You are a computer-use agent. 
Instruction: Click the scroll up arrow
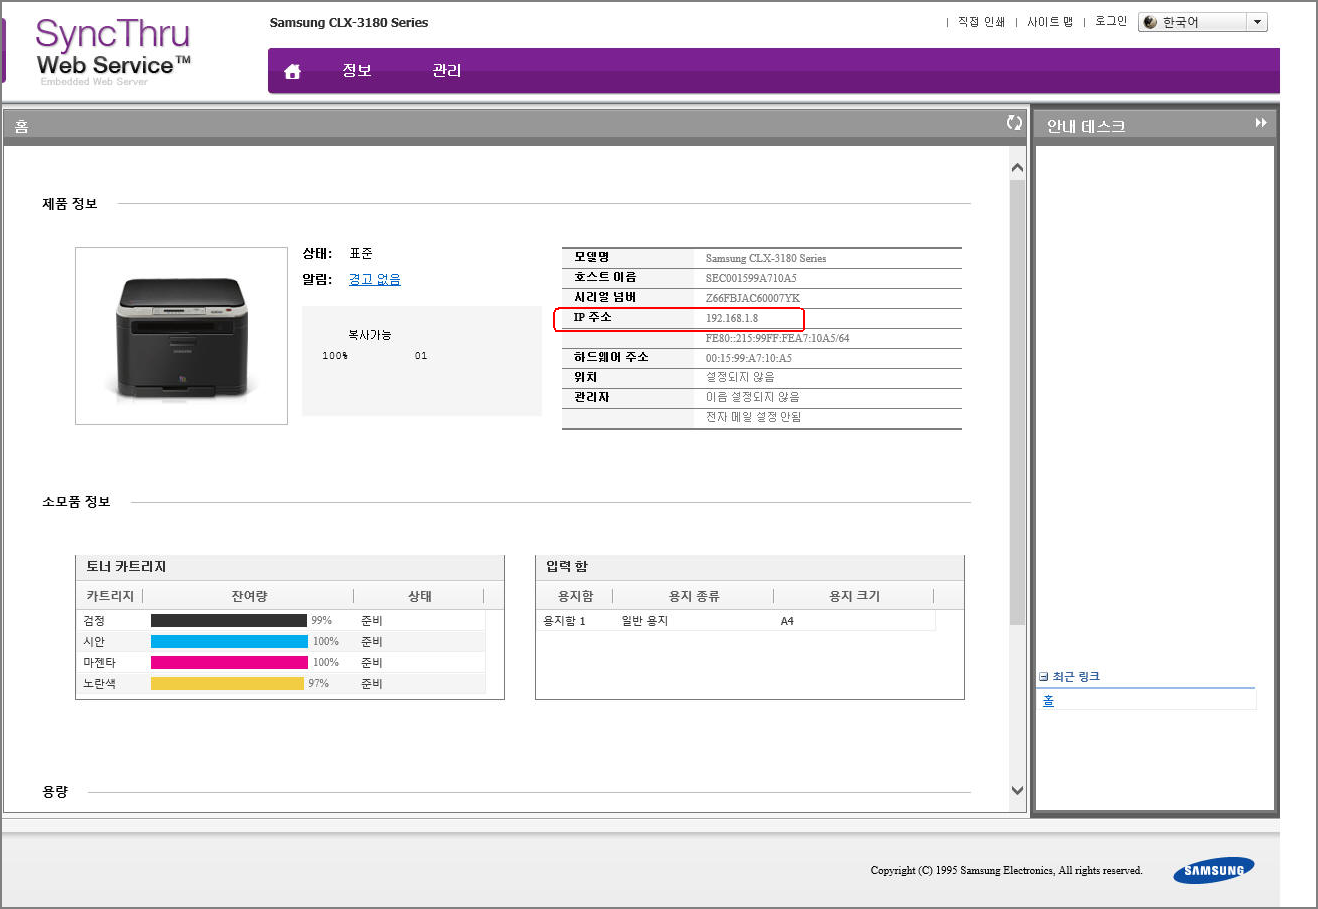click(1017, 168)
